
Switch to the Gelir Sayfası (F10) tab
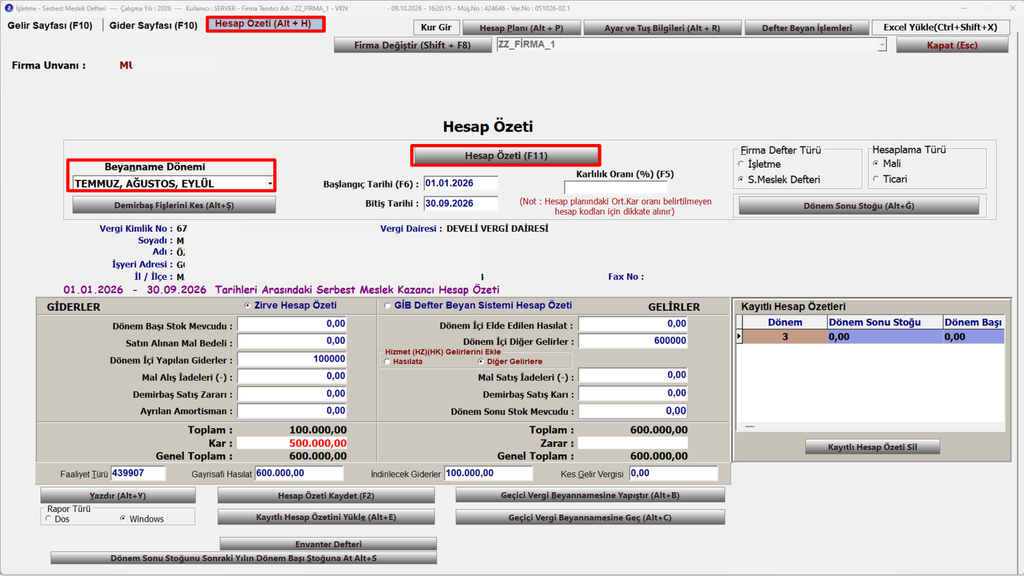50,25
